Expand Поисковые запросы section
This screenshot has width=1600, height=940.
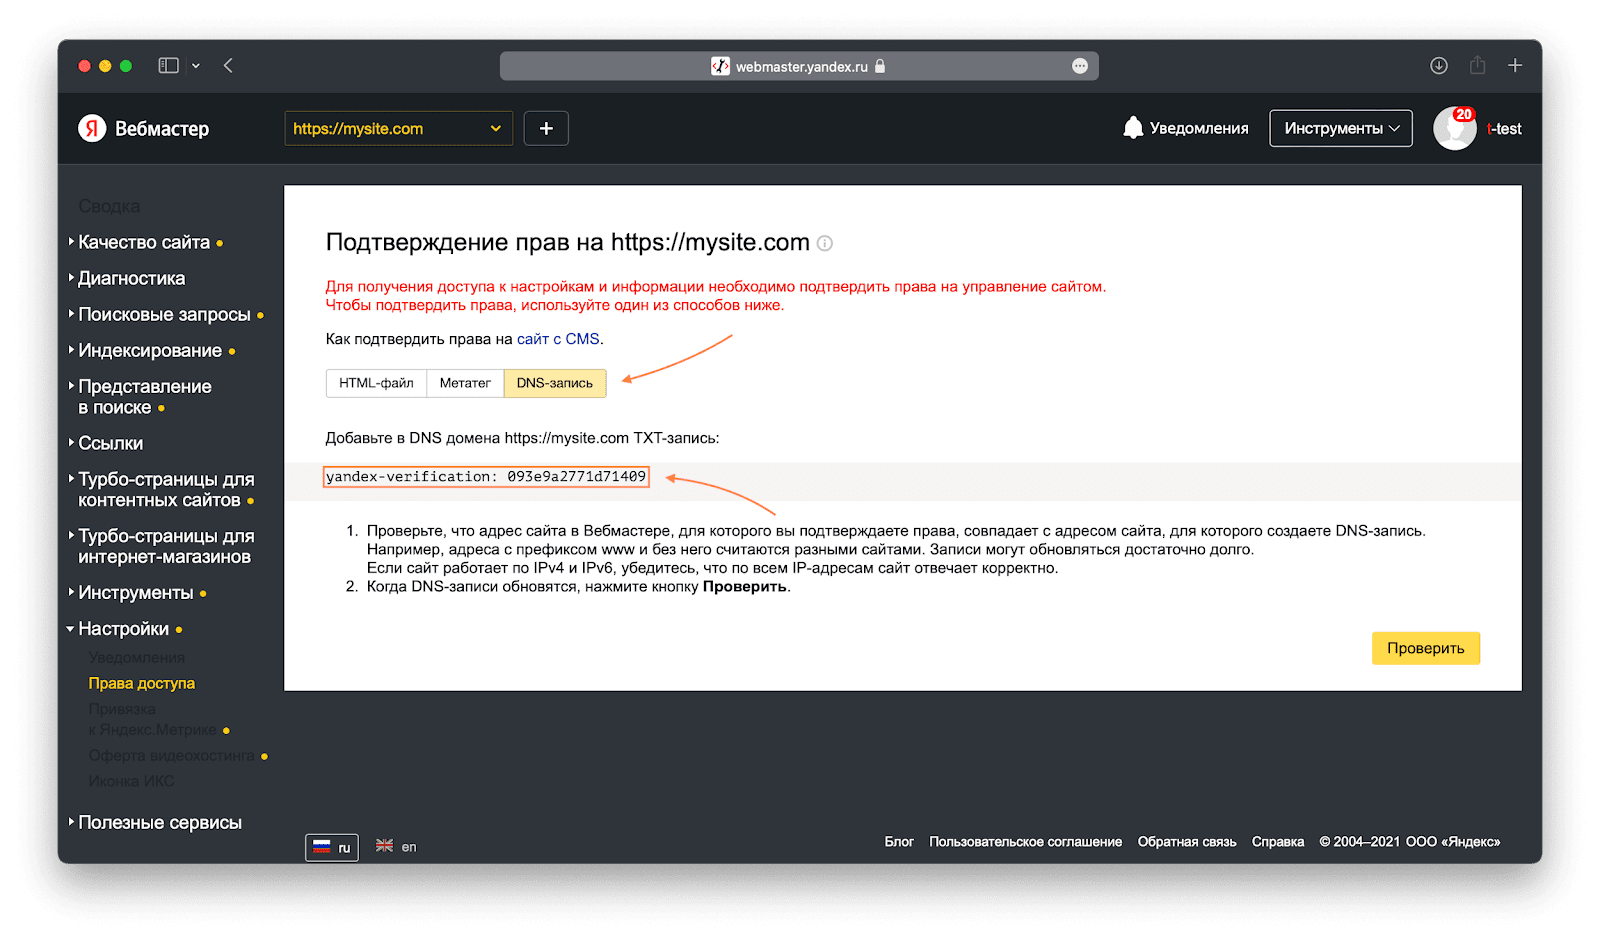(164, 314)
